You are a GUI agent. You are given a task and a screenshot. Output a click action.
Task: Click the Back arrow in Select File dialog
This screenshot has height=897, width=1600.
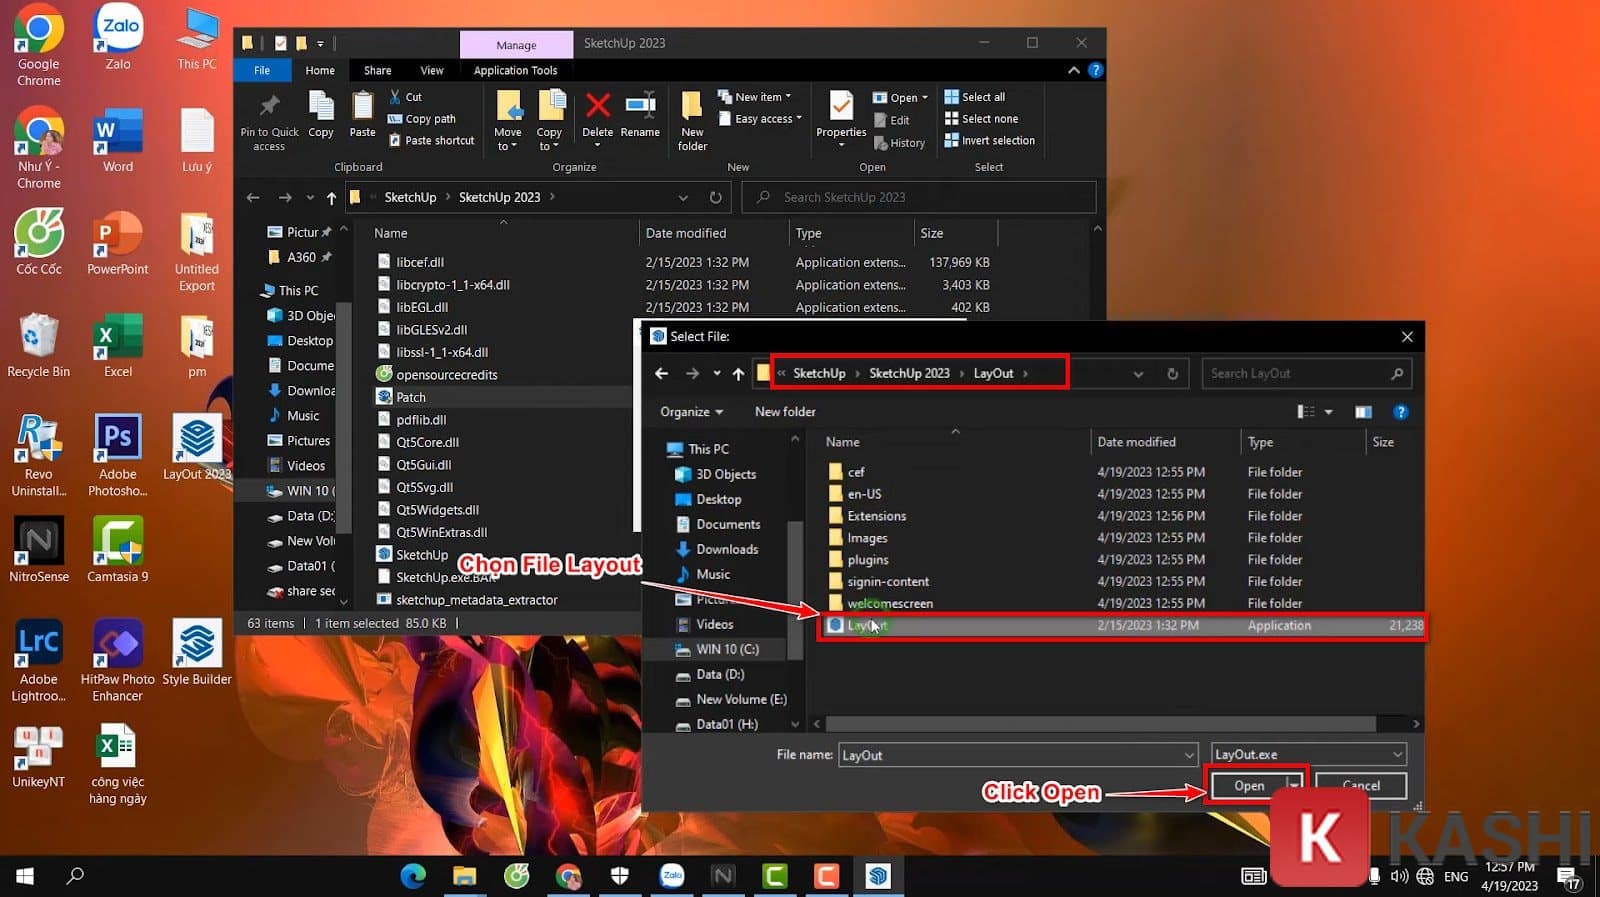pos(661,373)
